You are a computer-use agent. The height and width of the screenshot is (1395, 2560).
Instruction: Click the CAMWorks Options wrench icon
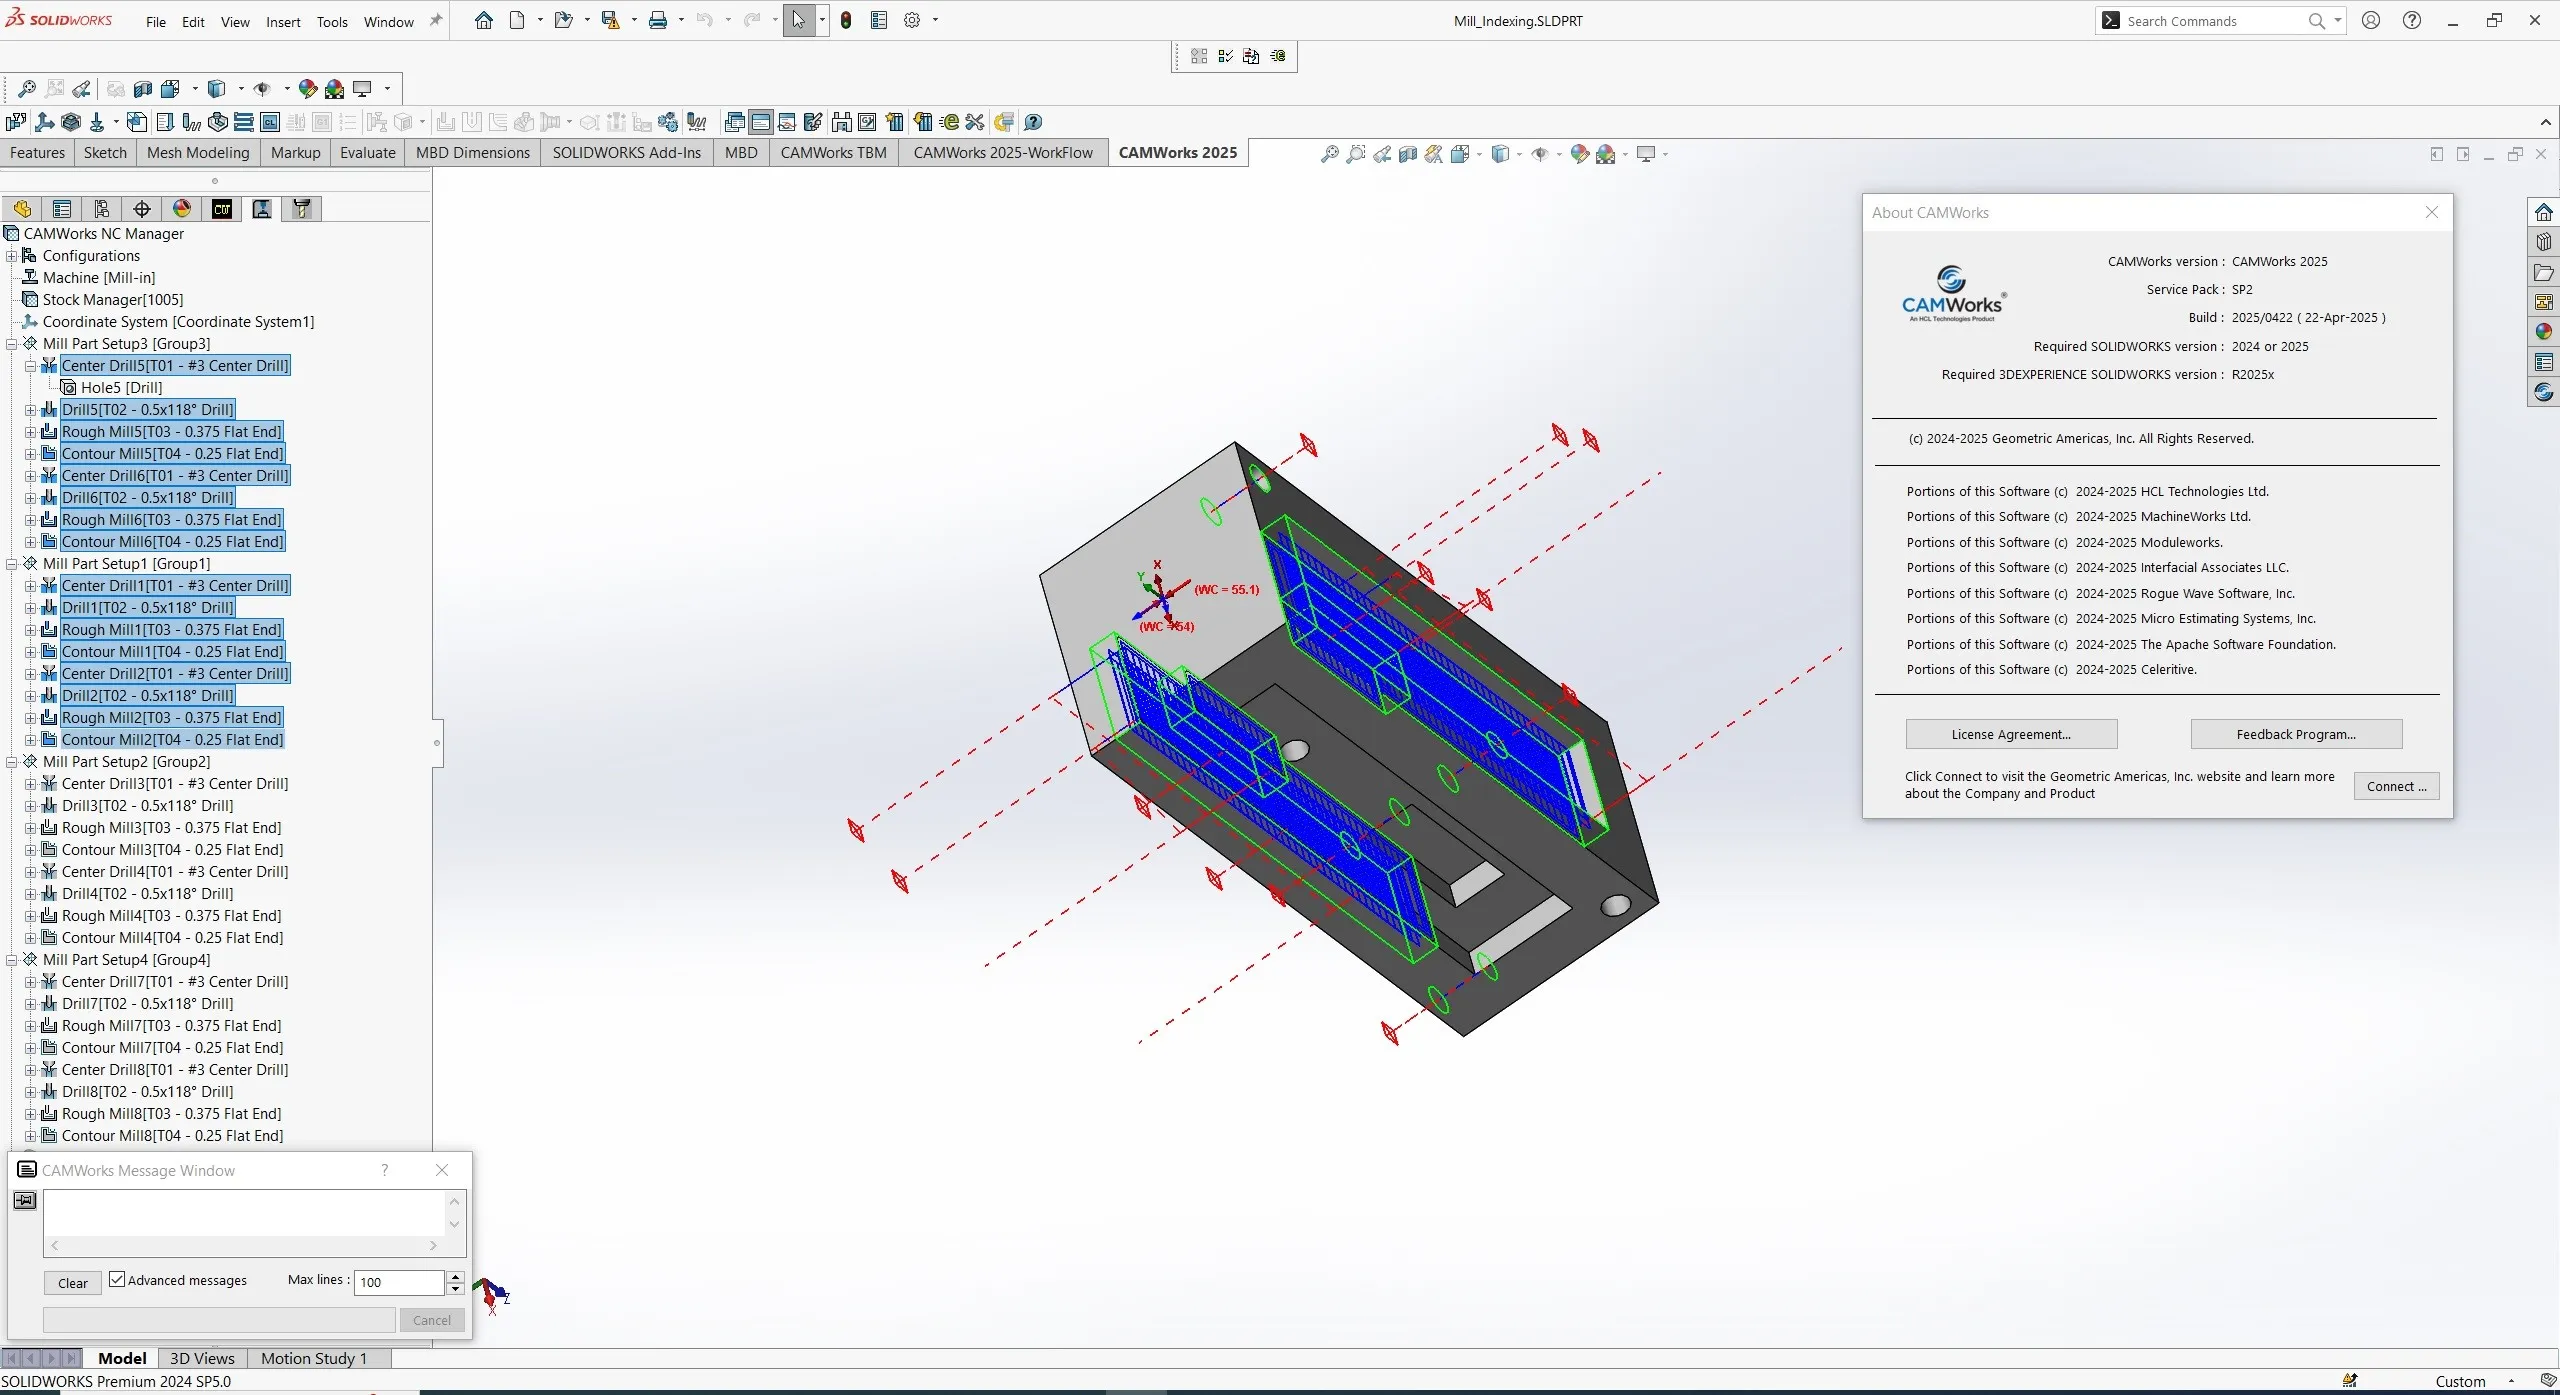(x=975, y=122)
